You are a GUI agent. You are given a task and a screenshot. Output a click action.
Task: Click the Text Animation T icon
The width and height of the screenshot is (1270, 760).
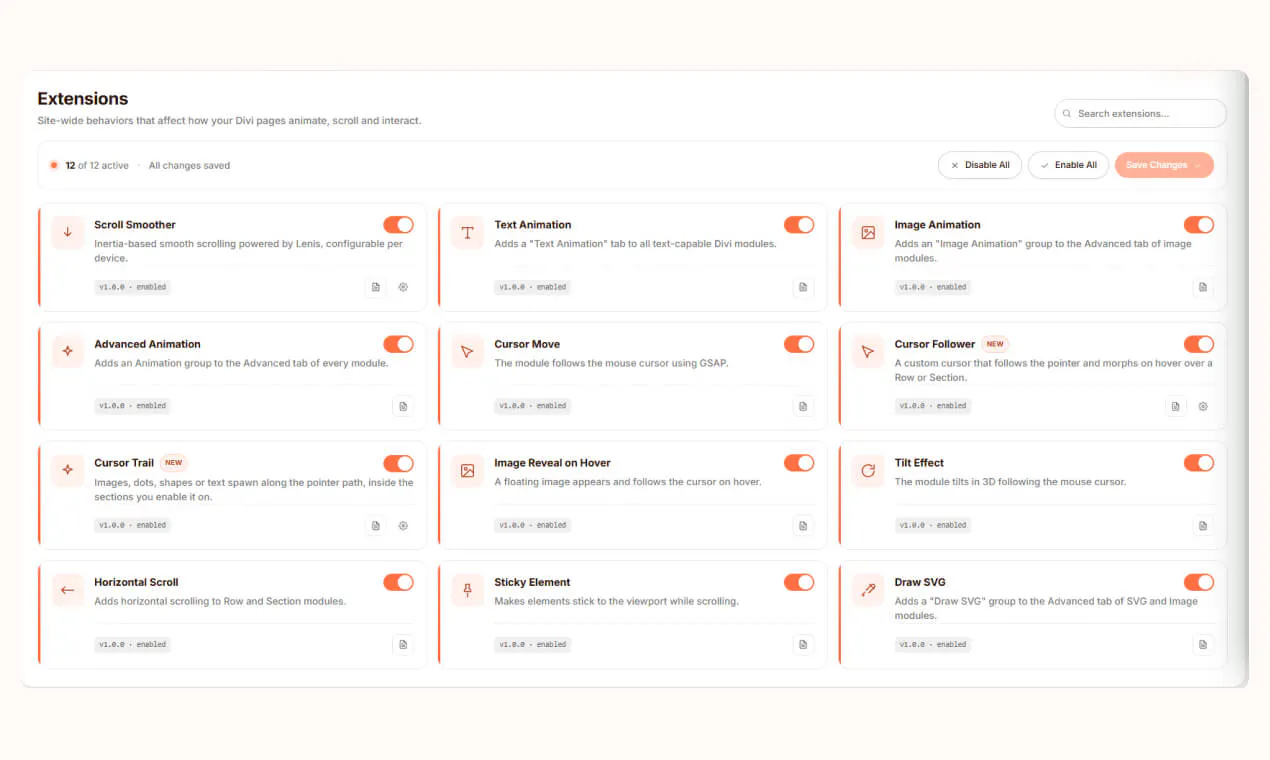467,233
